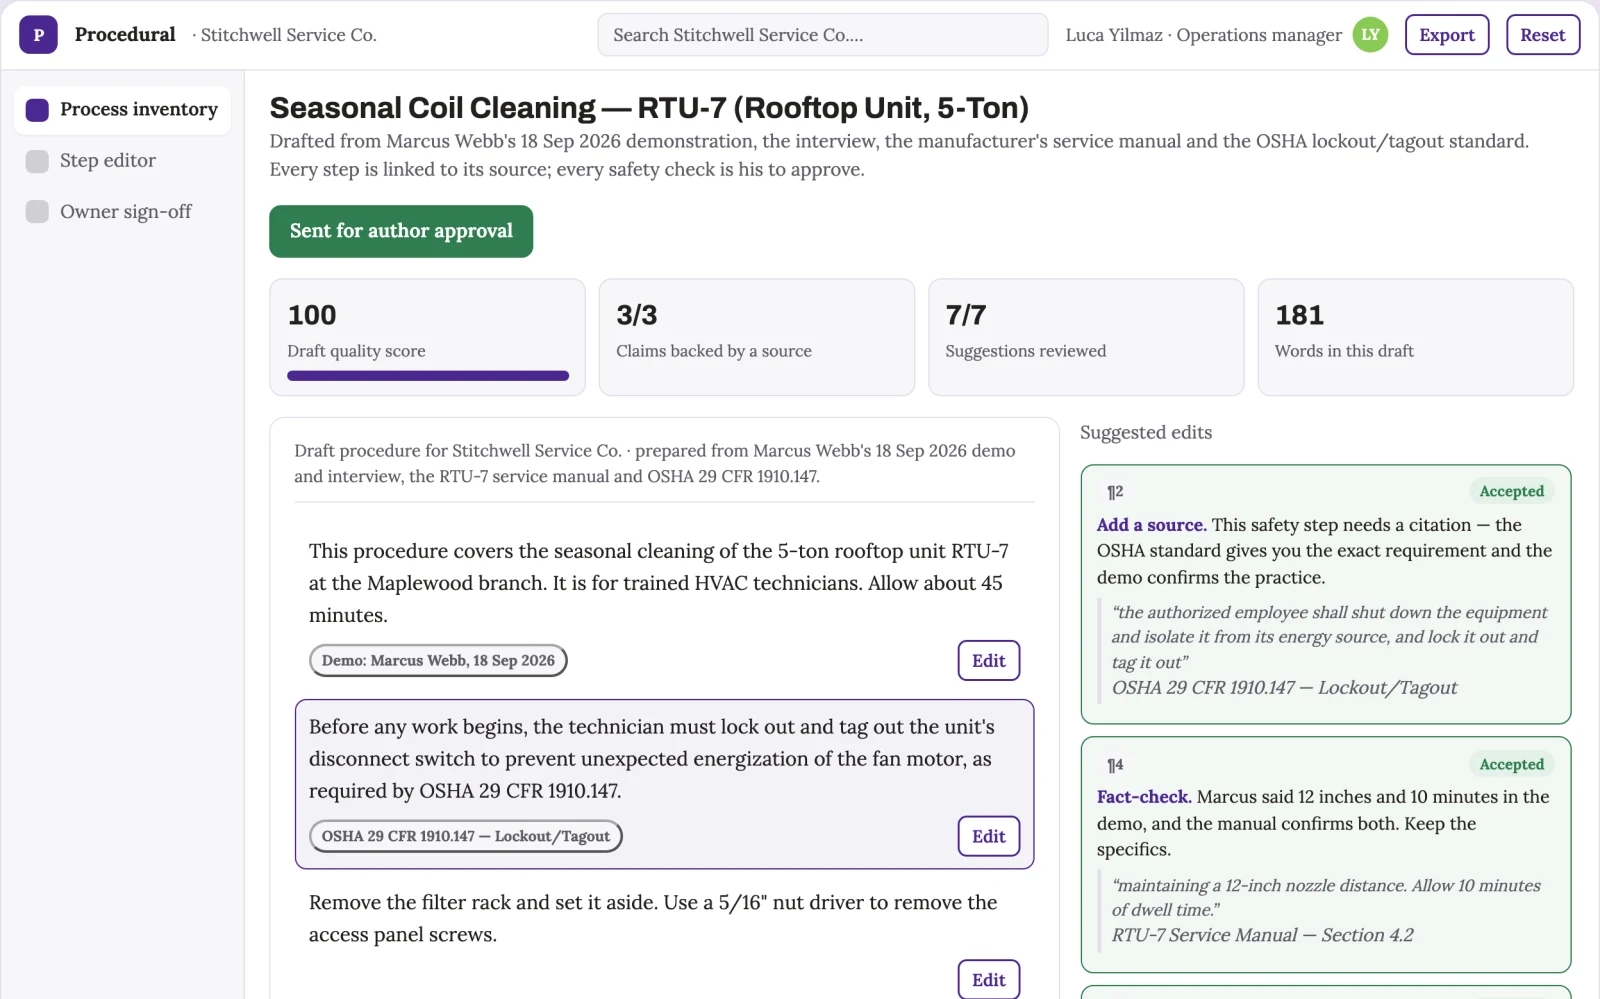
Task: Open the OSHA 29 CFR 1910.147 source chip
Action: [x=465, y=837]
